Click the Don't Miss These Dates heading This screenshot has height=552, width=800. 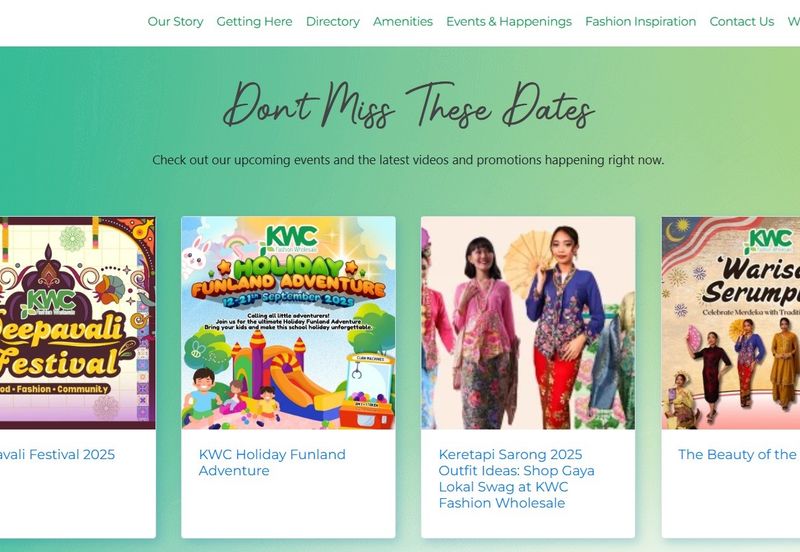point(409,105)
